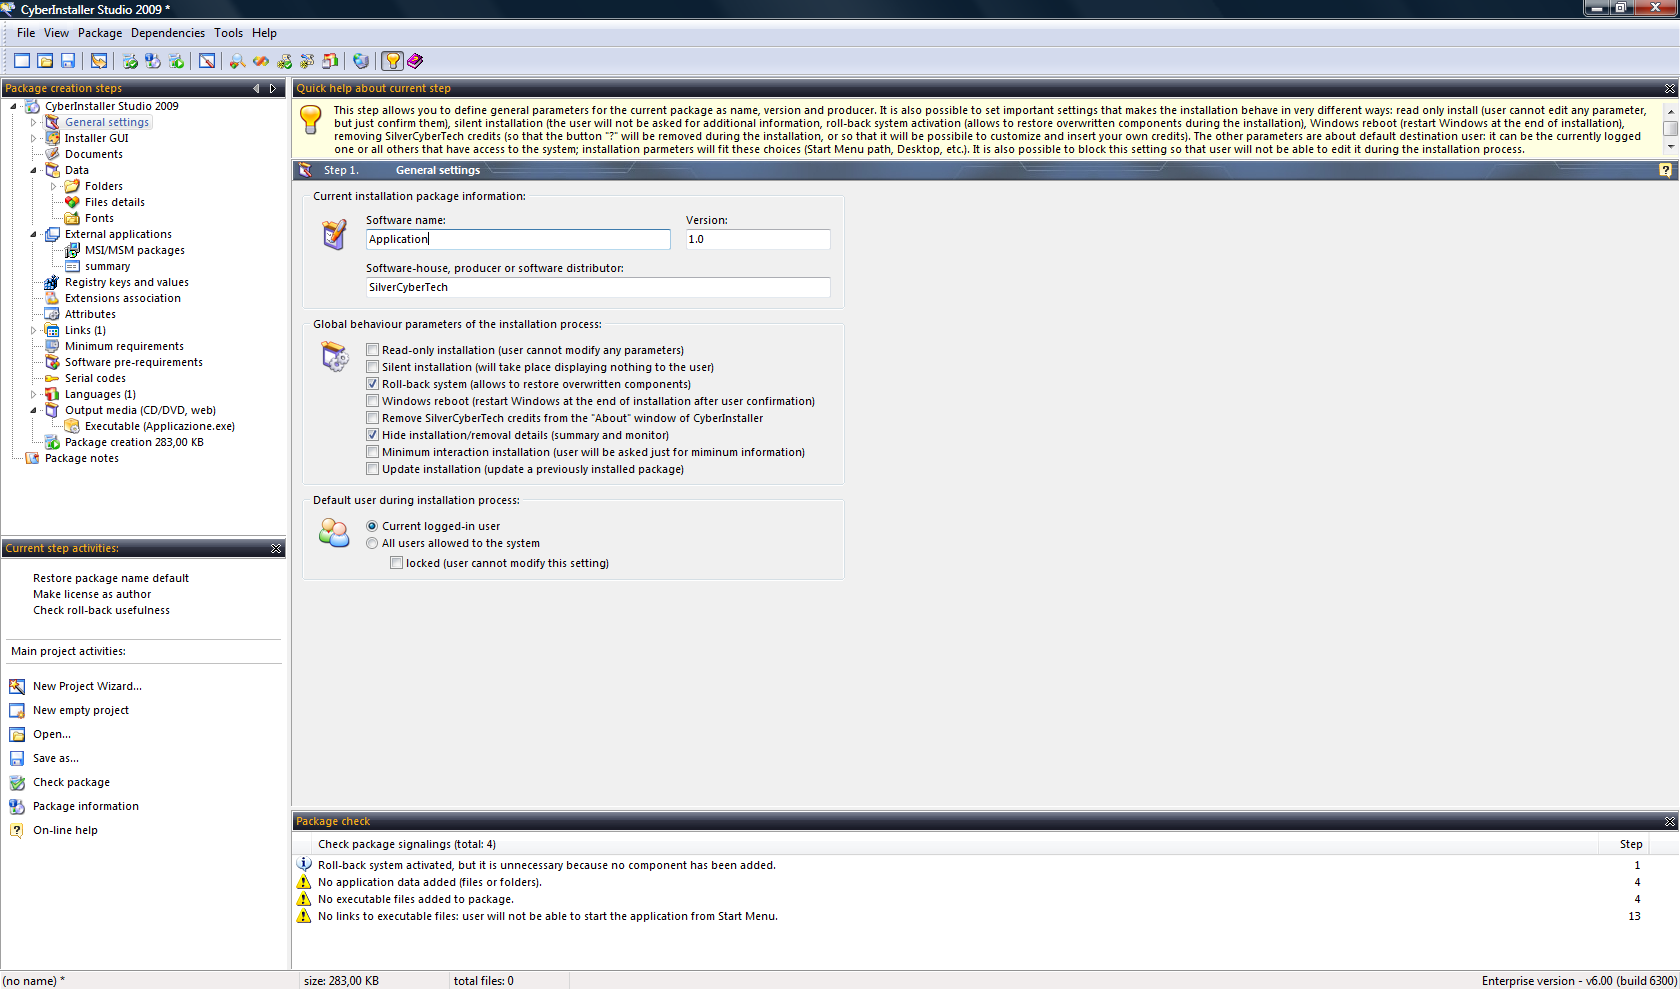
Task: Click the package toolbar icon with blue info badge
Action: (x=153, y=61)
